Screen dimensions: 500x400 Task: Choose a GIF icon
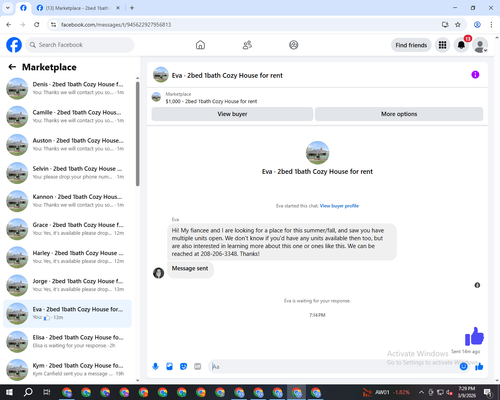197,367
